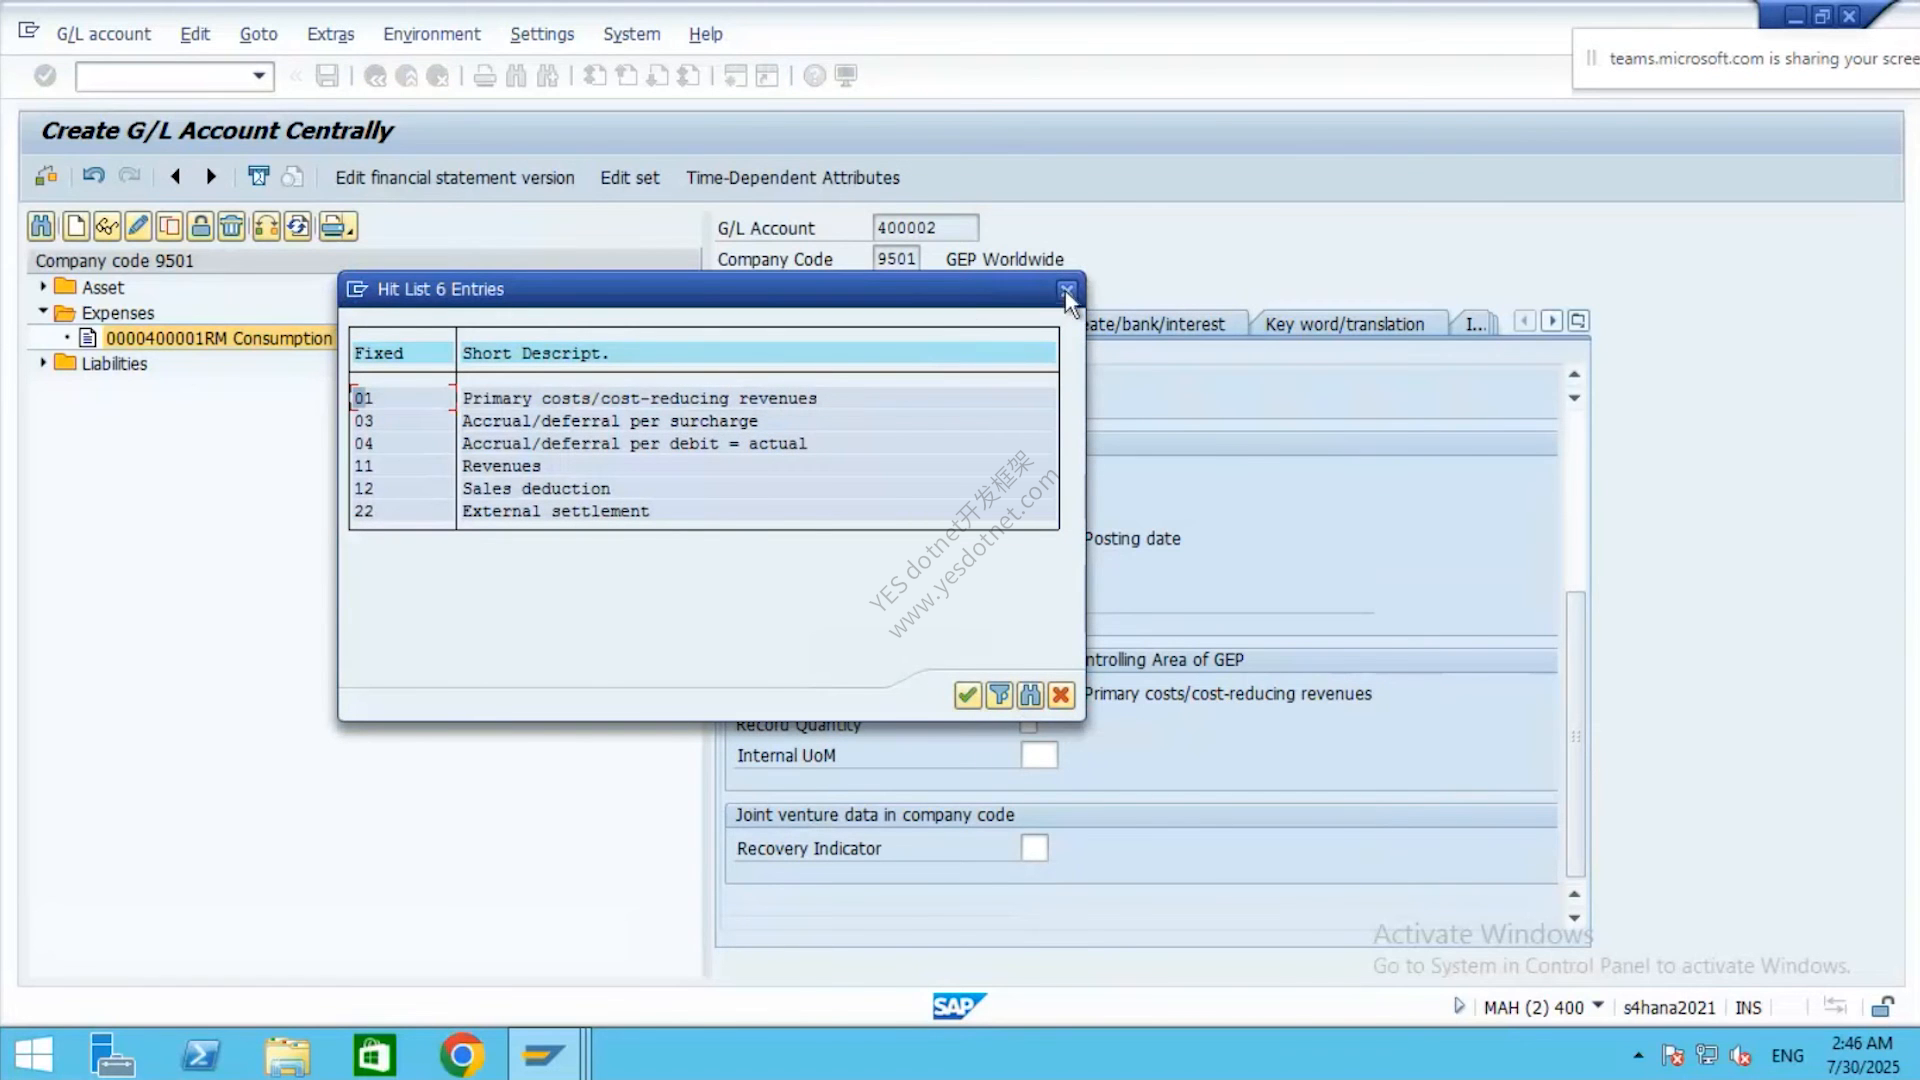This screenshot has height=1080, width=1920.
Task: Click the binoculars search icon in tree toolbar
Action: [x=41, y=226]
